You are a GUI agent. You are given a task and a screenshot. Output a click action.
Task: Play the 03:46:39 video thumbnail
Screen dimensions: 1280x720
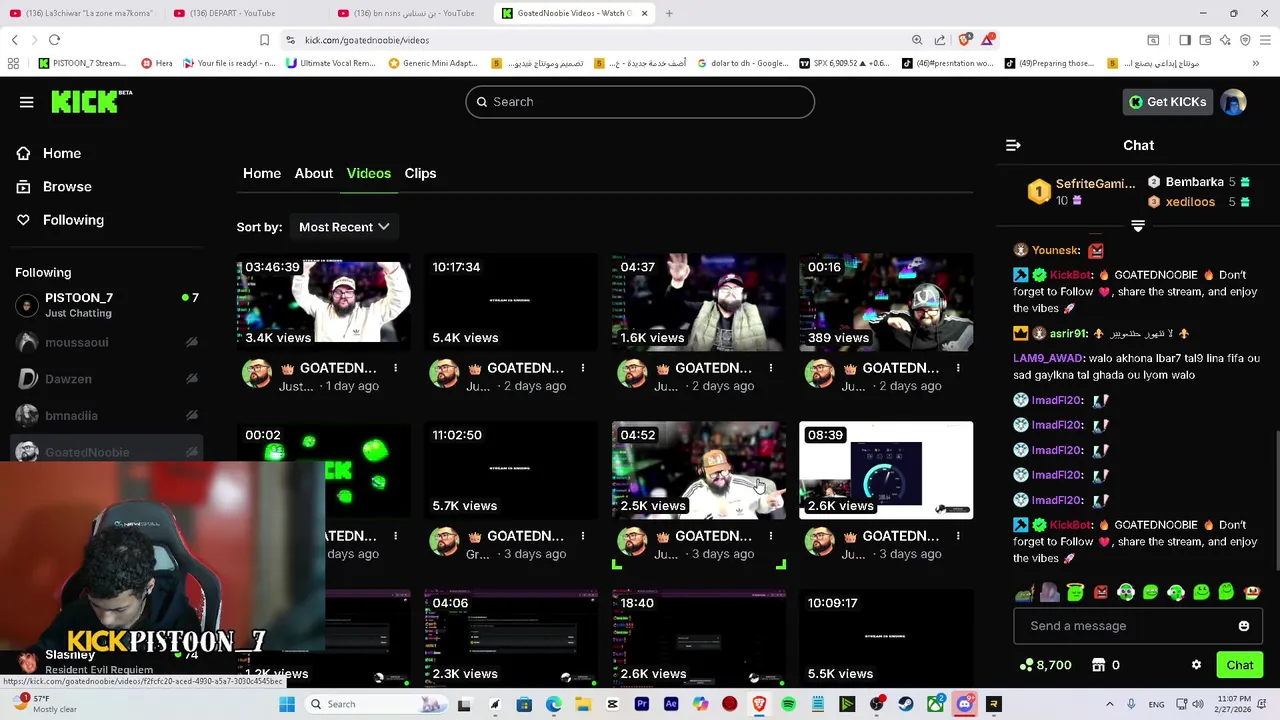point(324,302)
